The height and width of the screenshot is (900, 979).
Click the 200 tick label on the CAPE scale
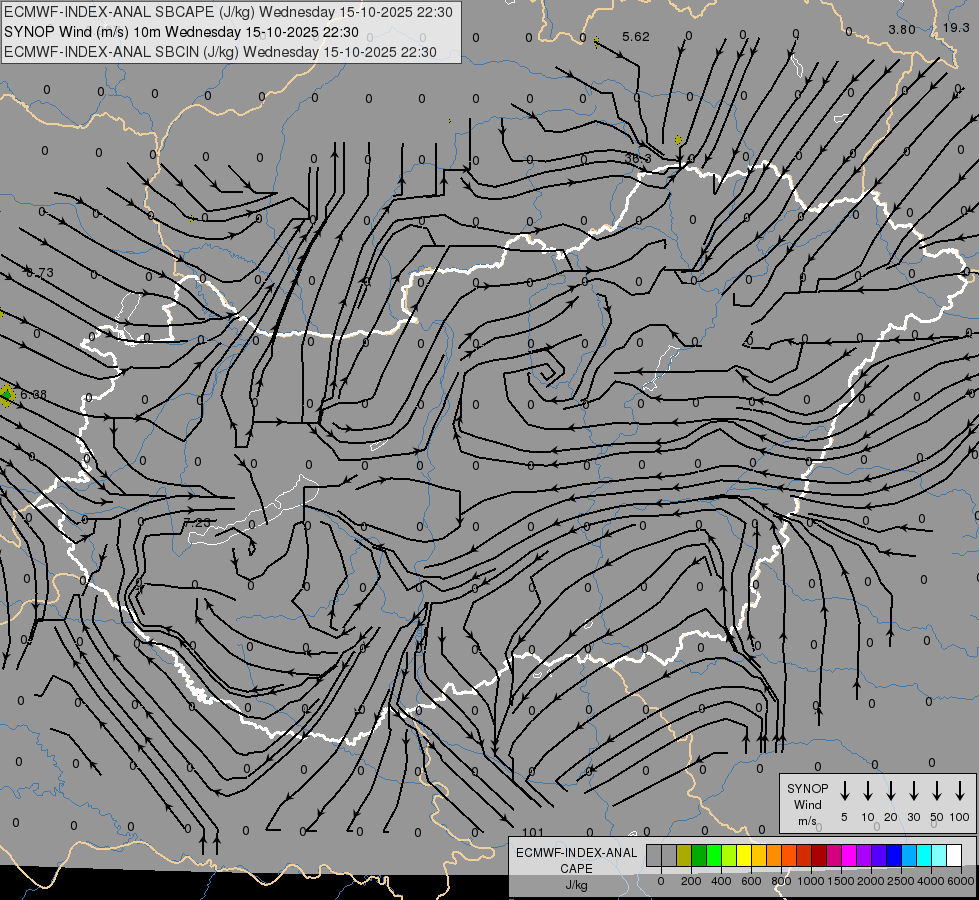click(691, 881)
